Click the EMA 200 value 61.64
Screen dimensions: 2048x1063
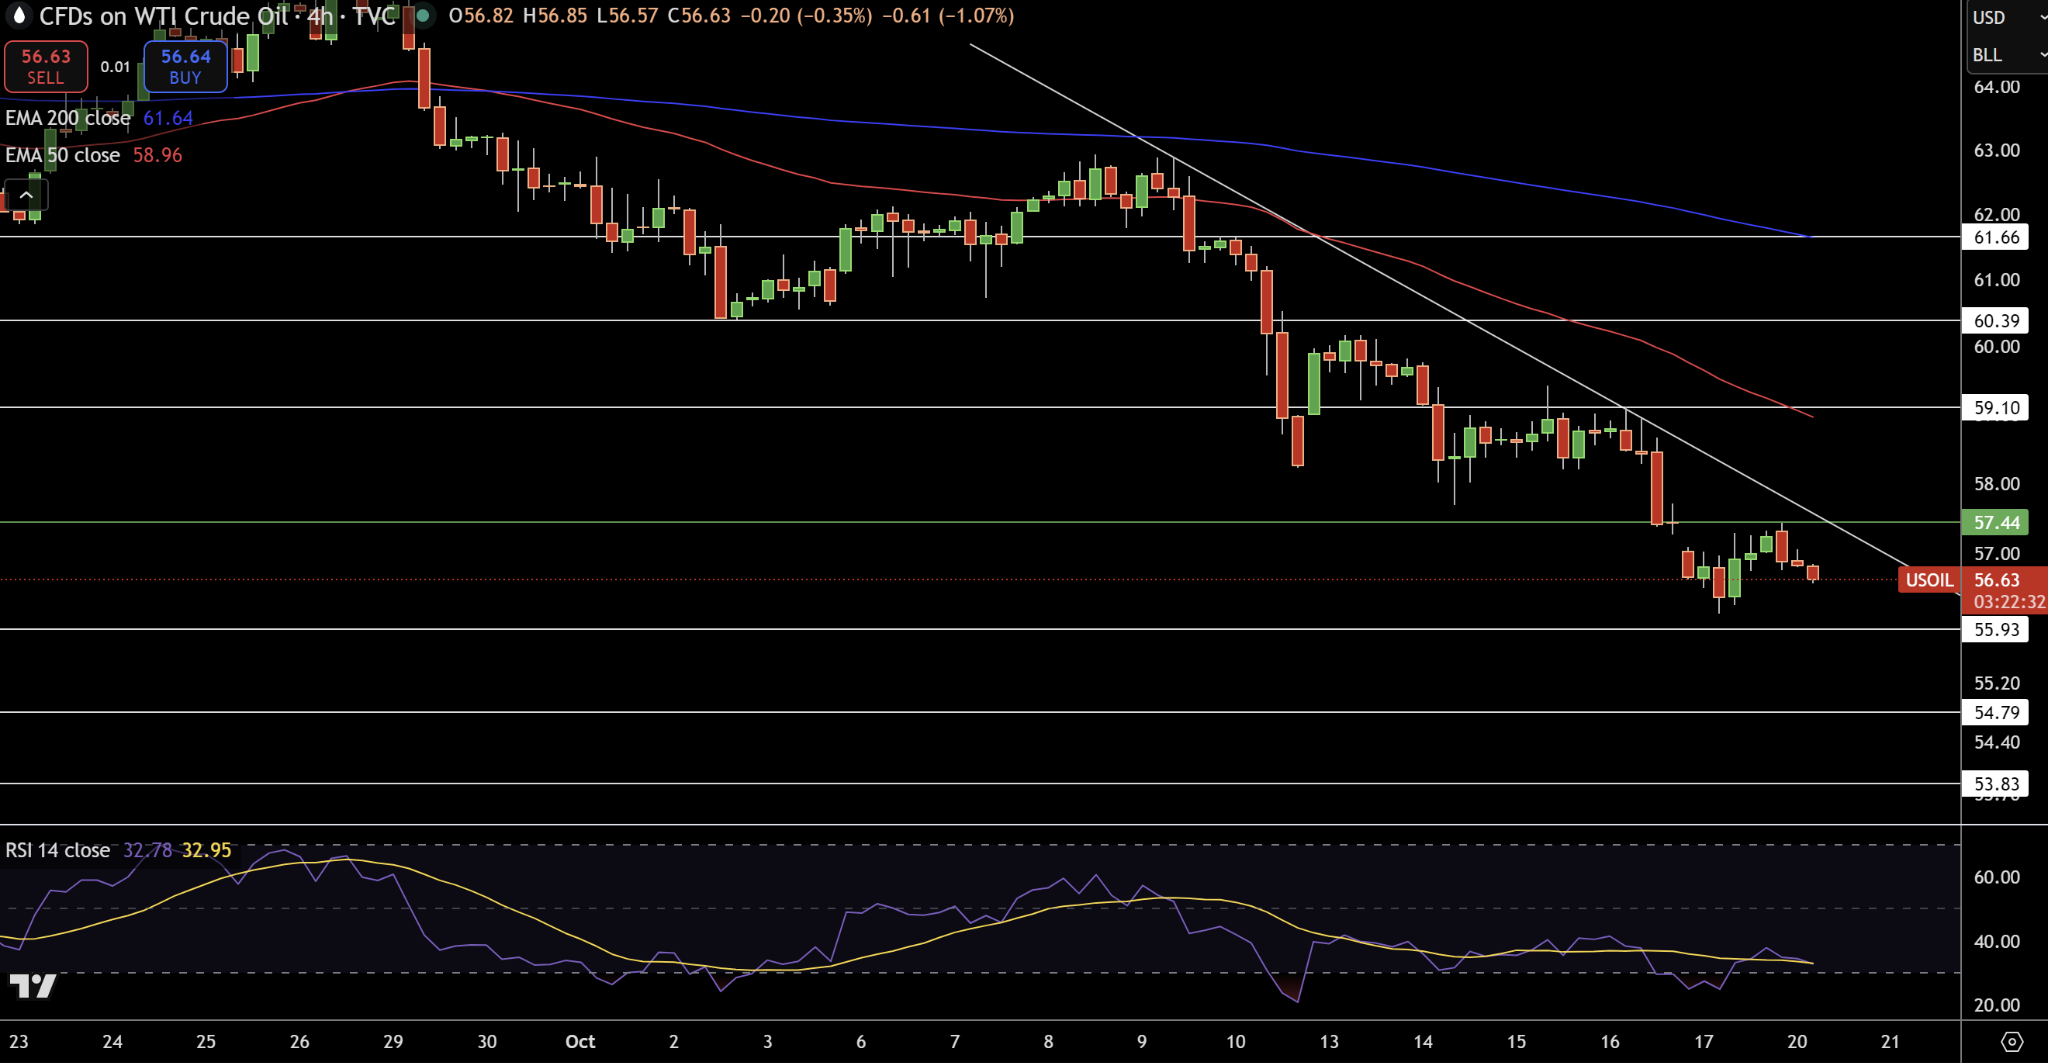[x=168, y=118]
